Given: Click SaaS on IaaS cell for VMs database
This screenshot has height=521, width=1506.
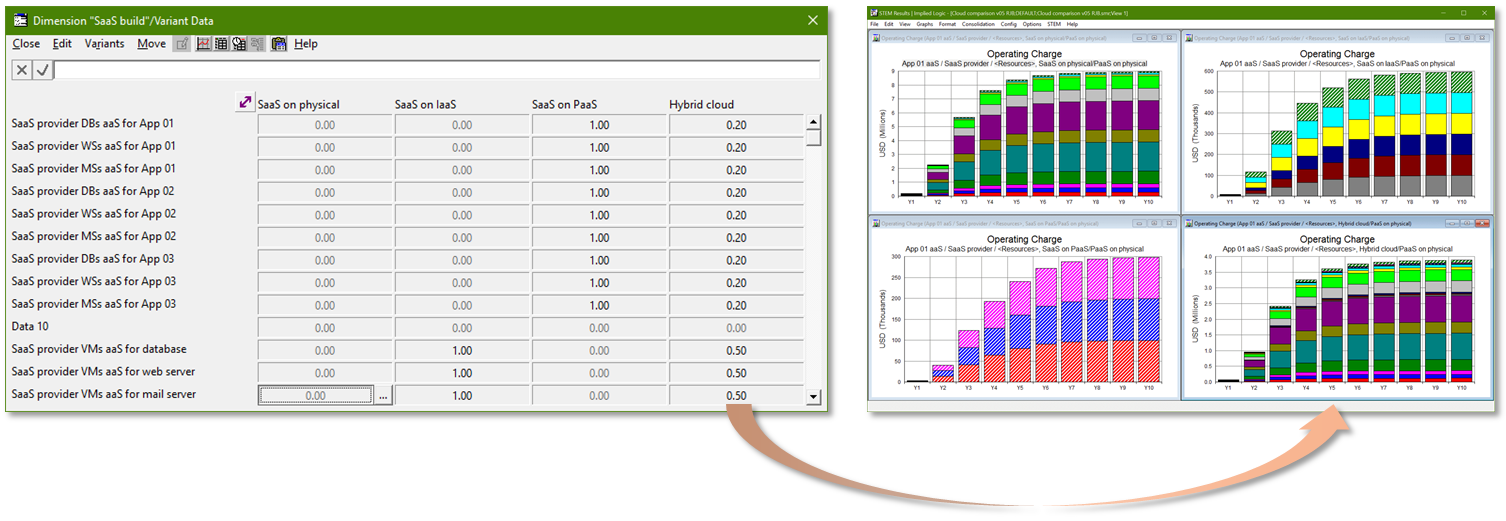Looking at the screenshot, I should (462, 351).
